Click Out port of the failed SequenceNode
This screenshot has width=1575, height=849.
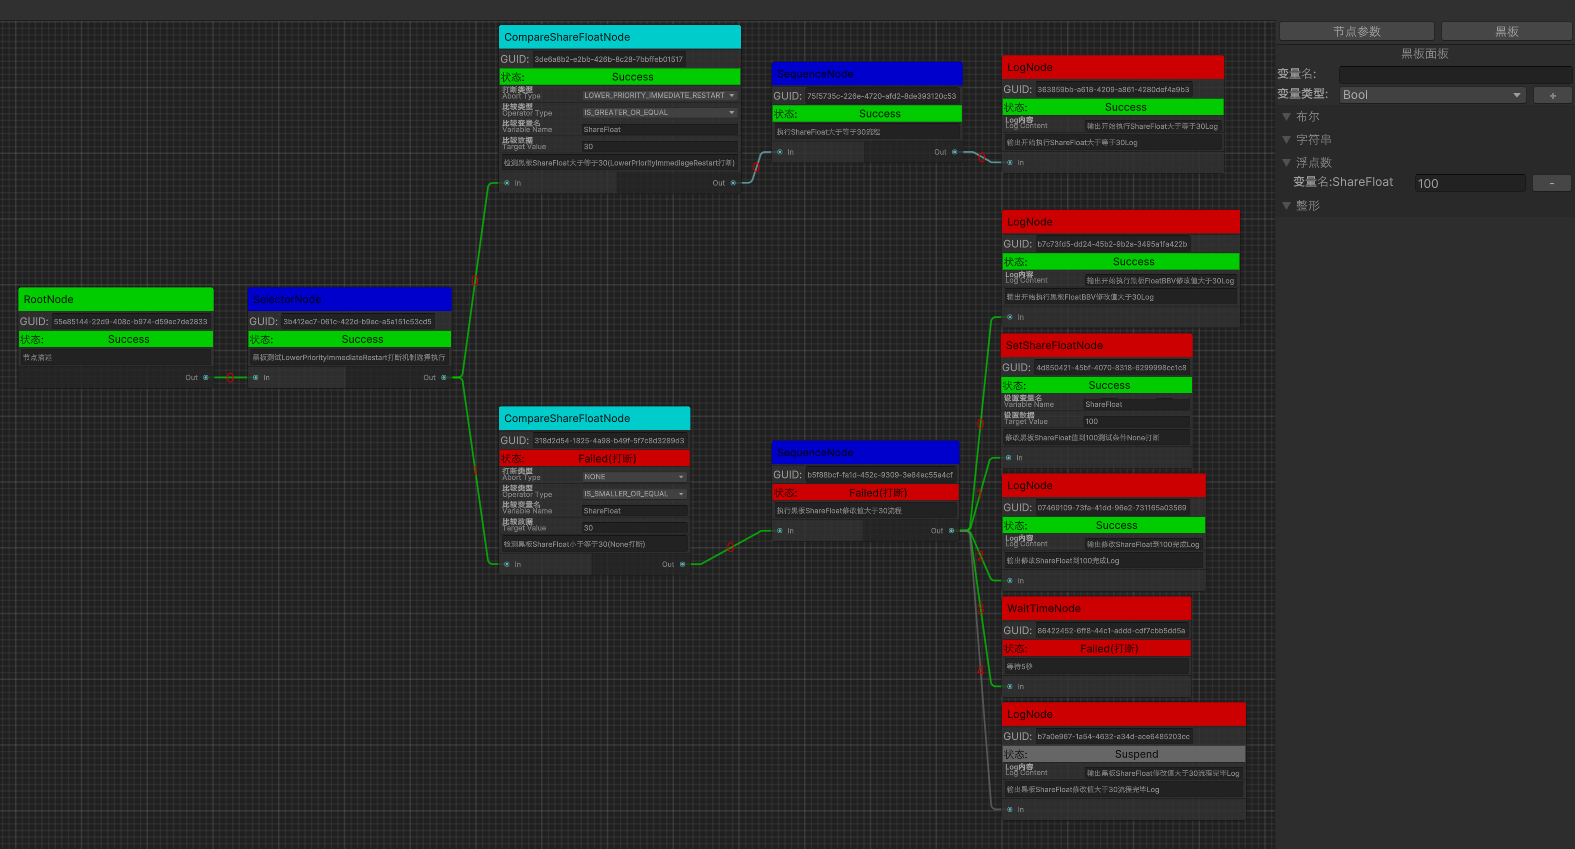tap(951, 531)
